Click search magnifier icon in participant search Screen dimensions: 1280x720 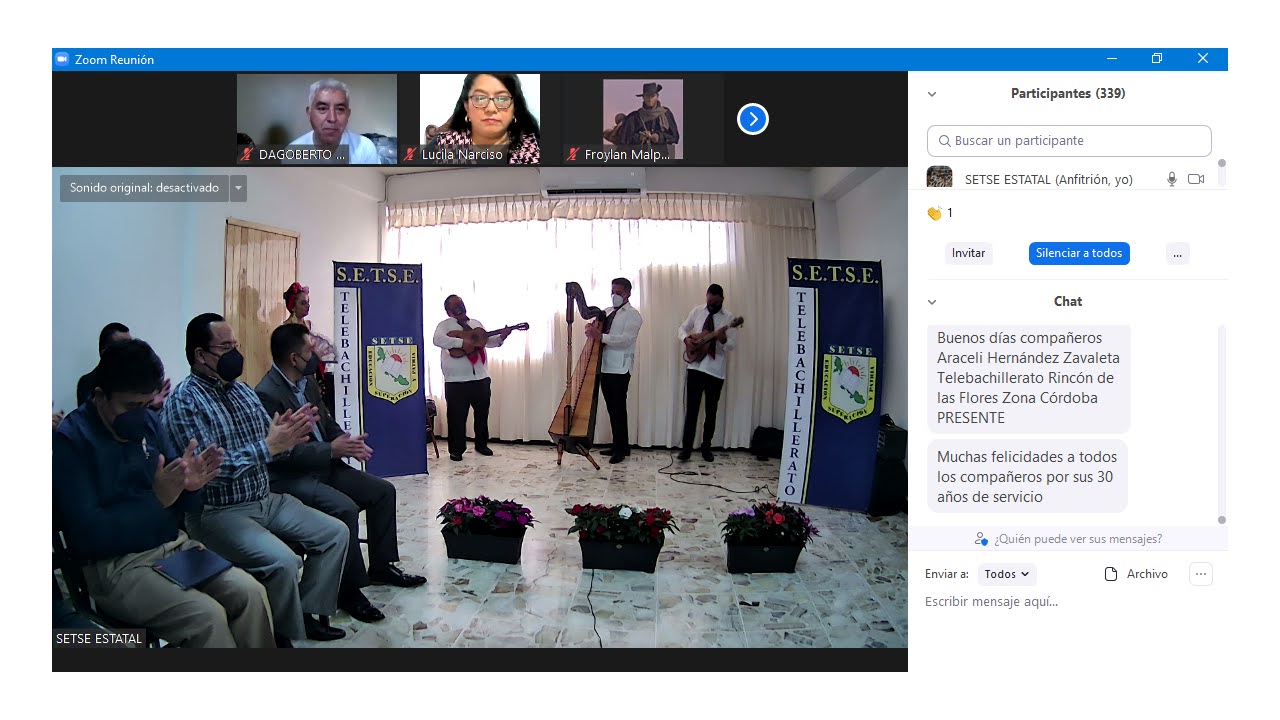(x=944, y=141)
